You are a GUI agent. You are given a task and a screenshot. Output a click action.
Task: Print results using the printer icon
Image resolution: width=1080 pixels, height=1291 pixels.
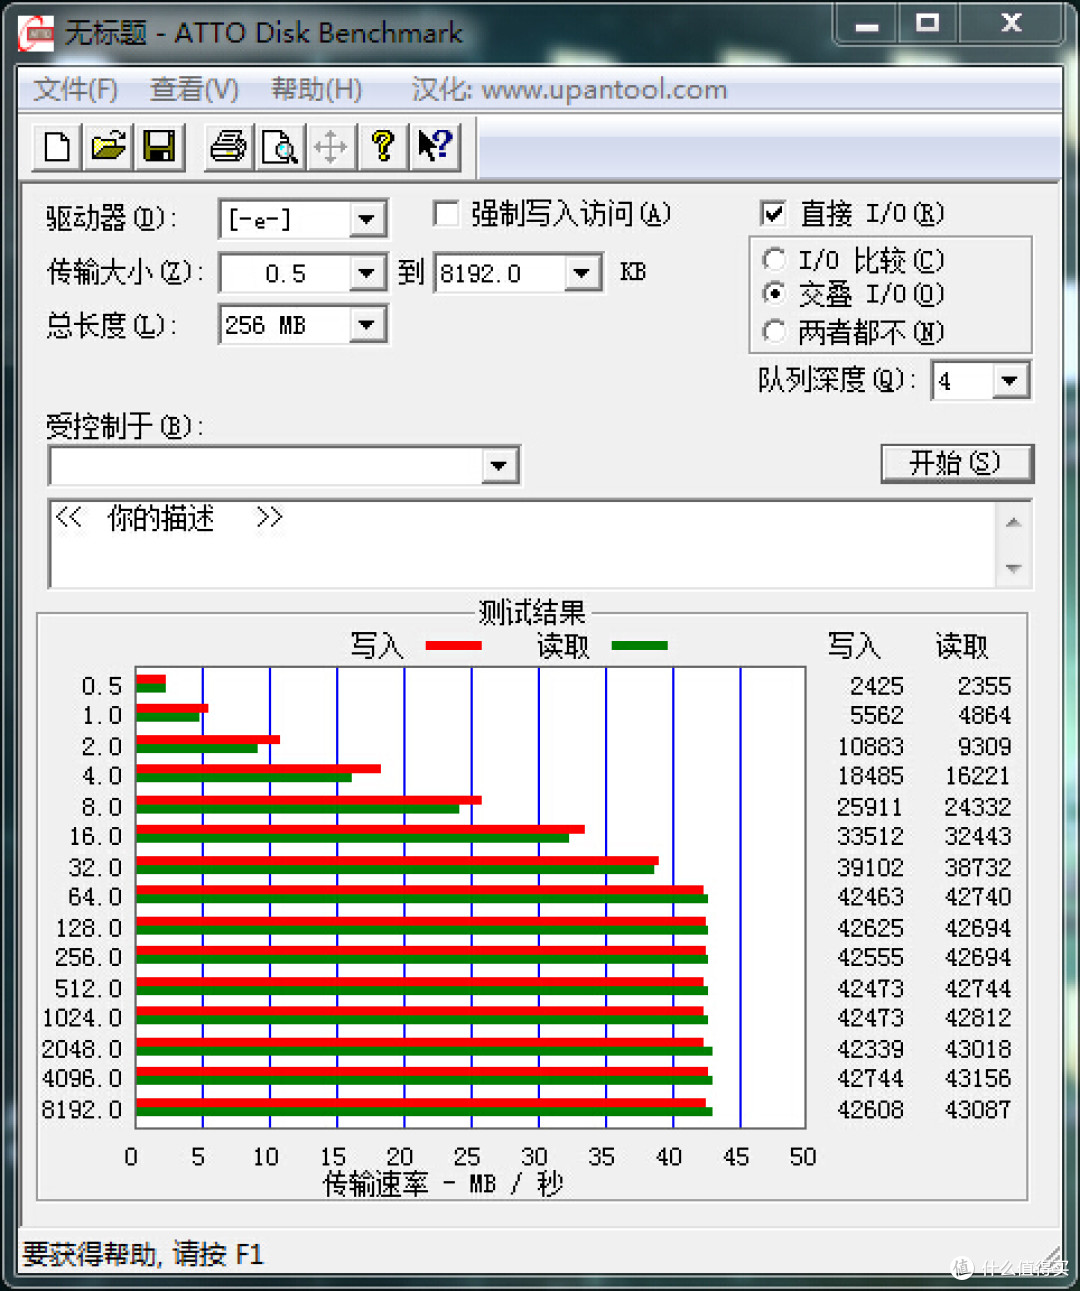[228, 147]
